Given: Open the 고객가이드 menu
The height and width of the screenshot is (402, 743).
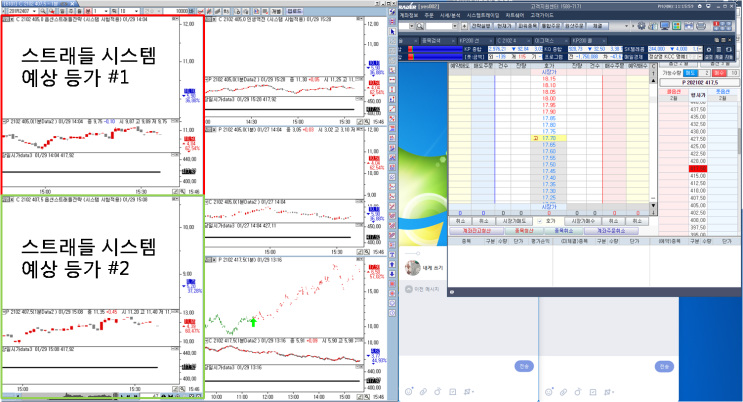Looking at the screenshot, I should [x=542, y=15].
